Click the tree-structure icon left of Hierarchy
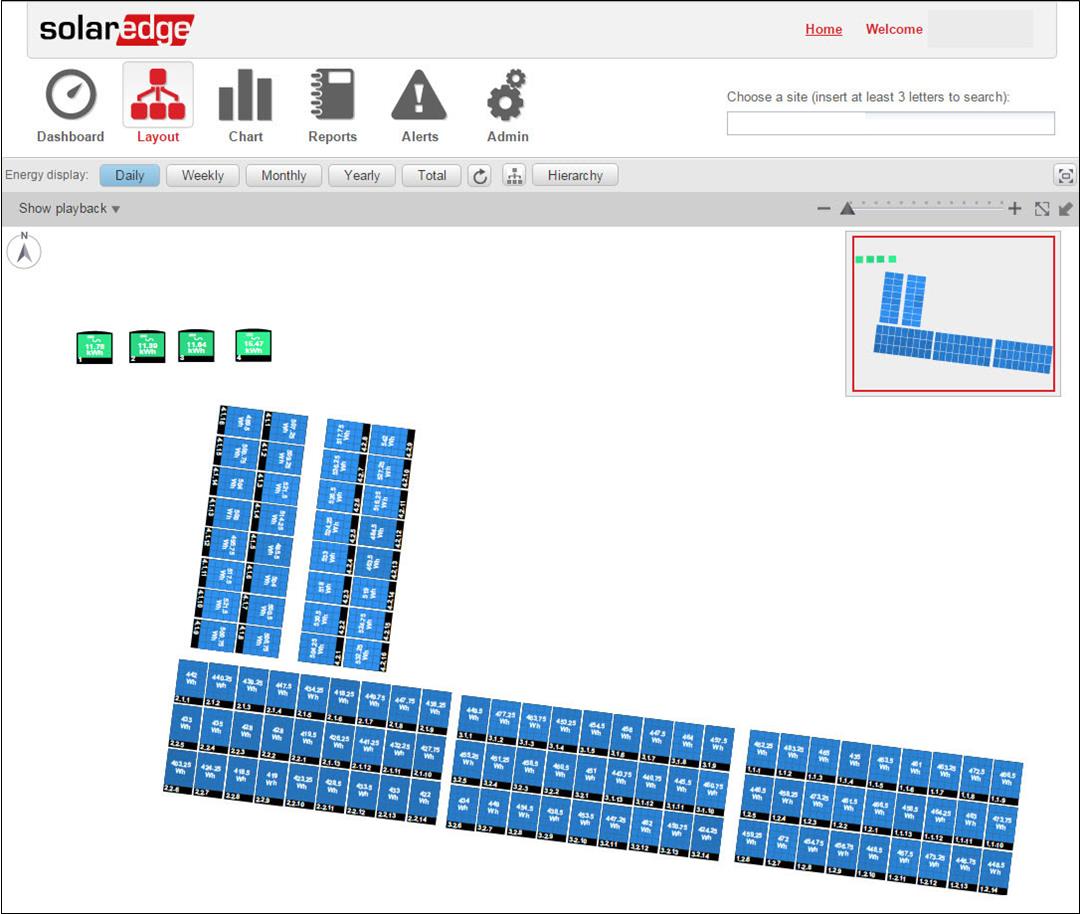The width and height of the screenshot is (1081, 914). (514, 176)
